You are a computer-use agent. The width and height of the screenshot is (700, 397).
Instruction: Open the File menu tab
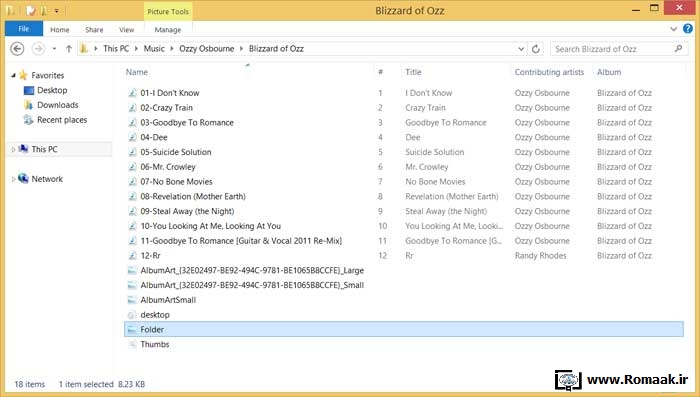coord(24,29)
